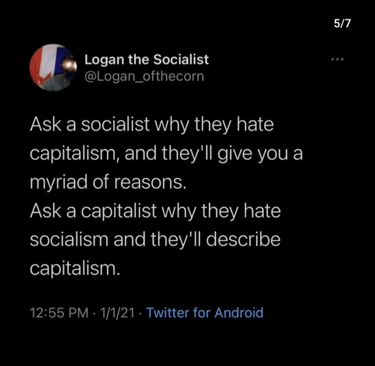Click the word 'Socialist' in the display name
This screenshot has width=375, height=366.
(x=181, y=60)
